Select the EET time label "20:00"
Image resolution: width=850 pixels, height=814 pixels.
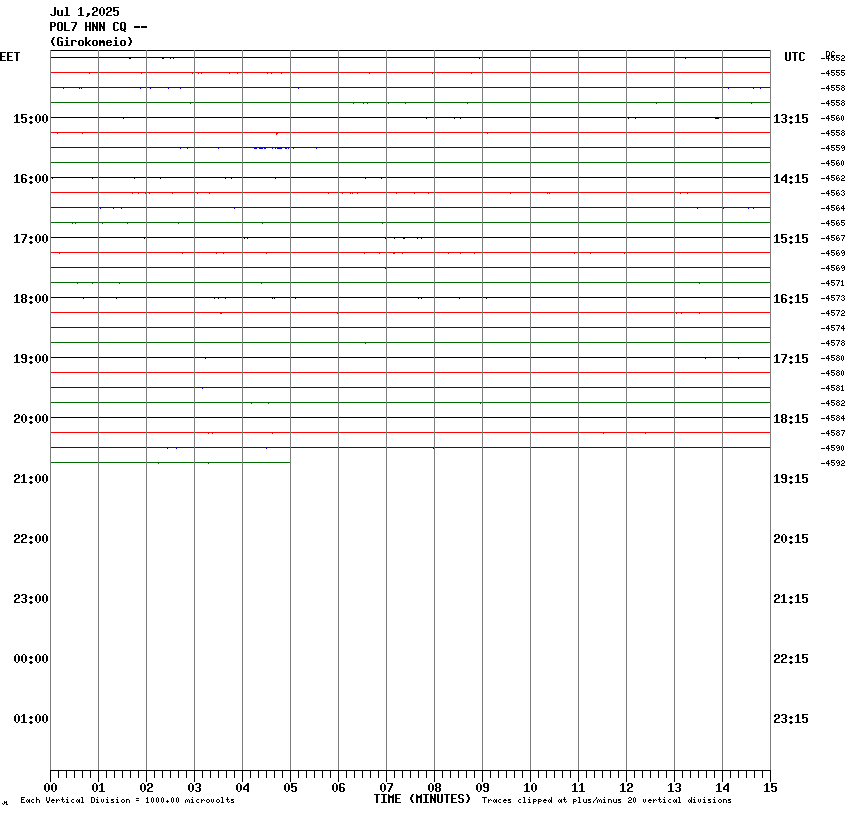pyautogui.click(x=31, y=419)
